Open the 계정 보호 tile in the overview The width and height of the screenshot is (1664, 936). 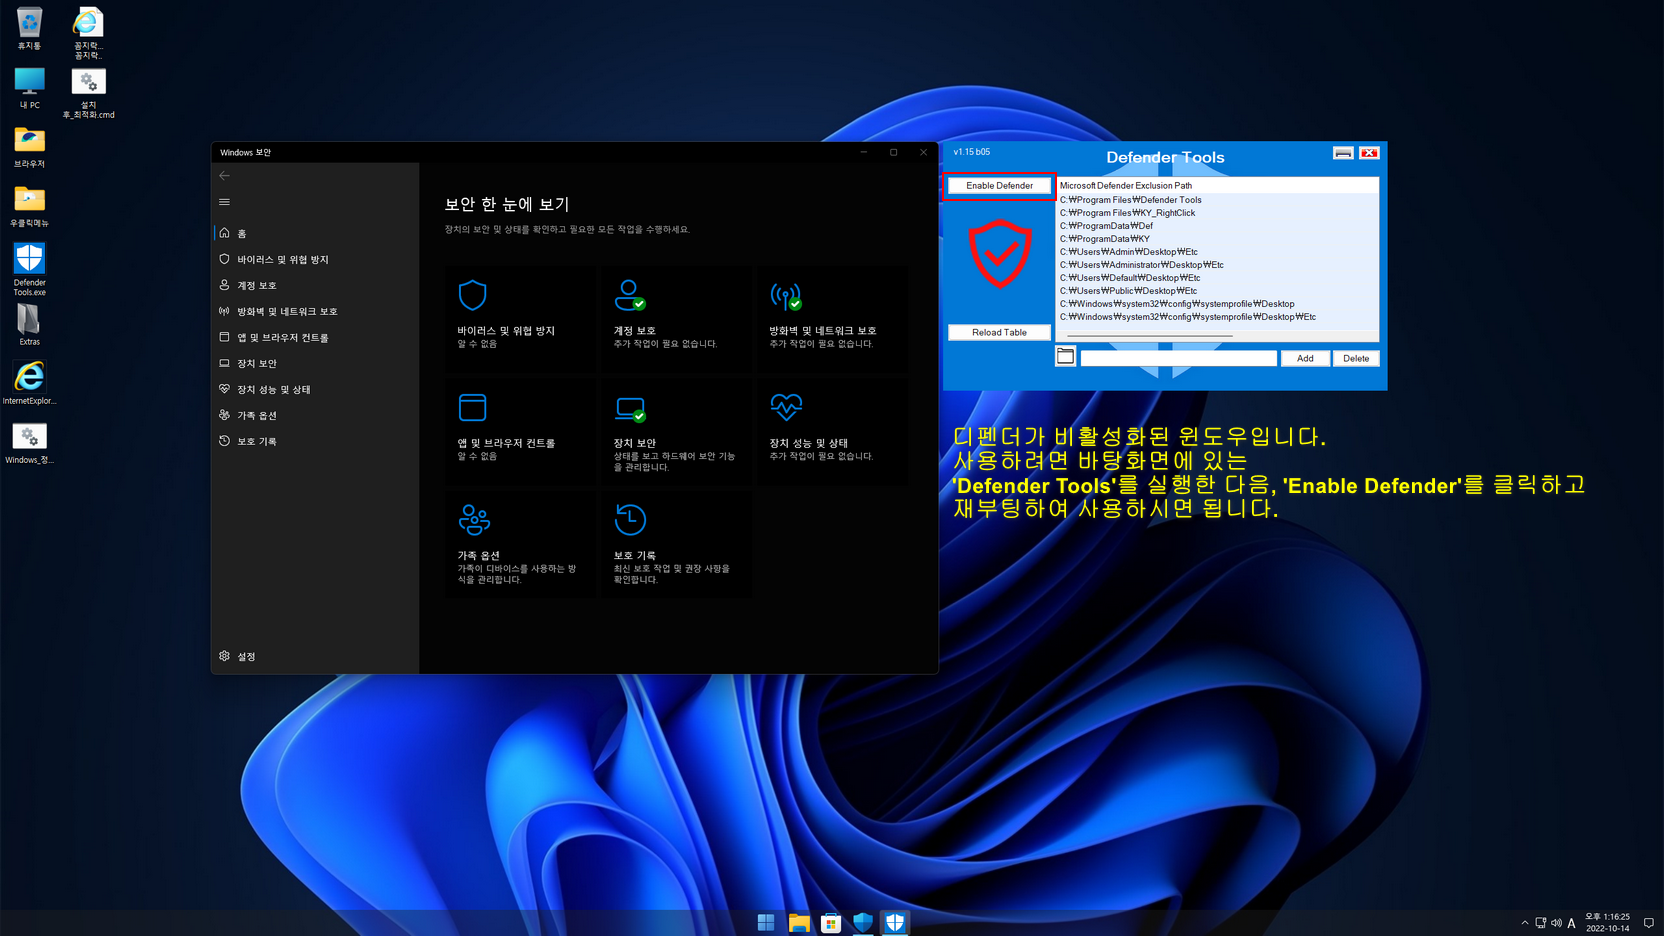(x=674, y=319)
